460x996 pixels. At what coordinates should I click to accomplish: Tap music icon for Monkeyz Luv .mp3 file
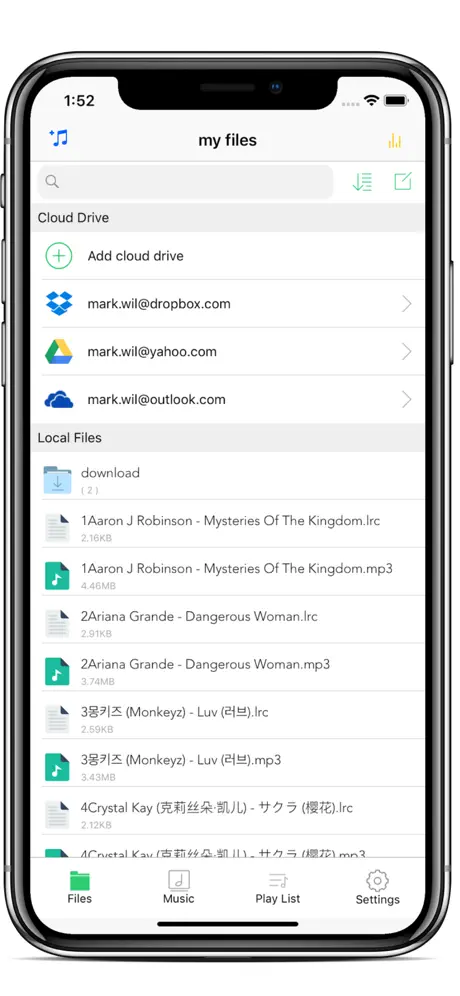pos(57,767)
